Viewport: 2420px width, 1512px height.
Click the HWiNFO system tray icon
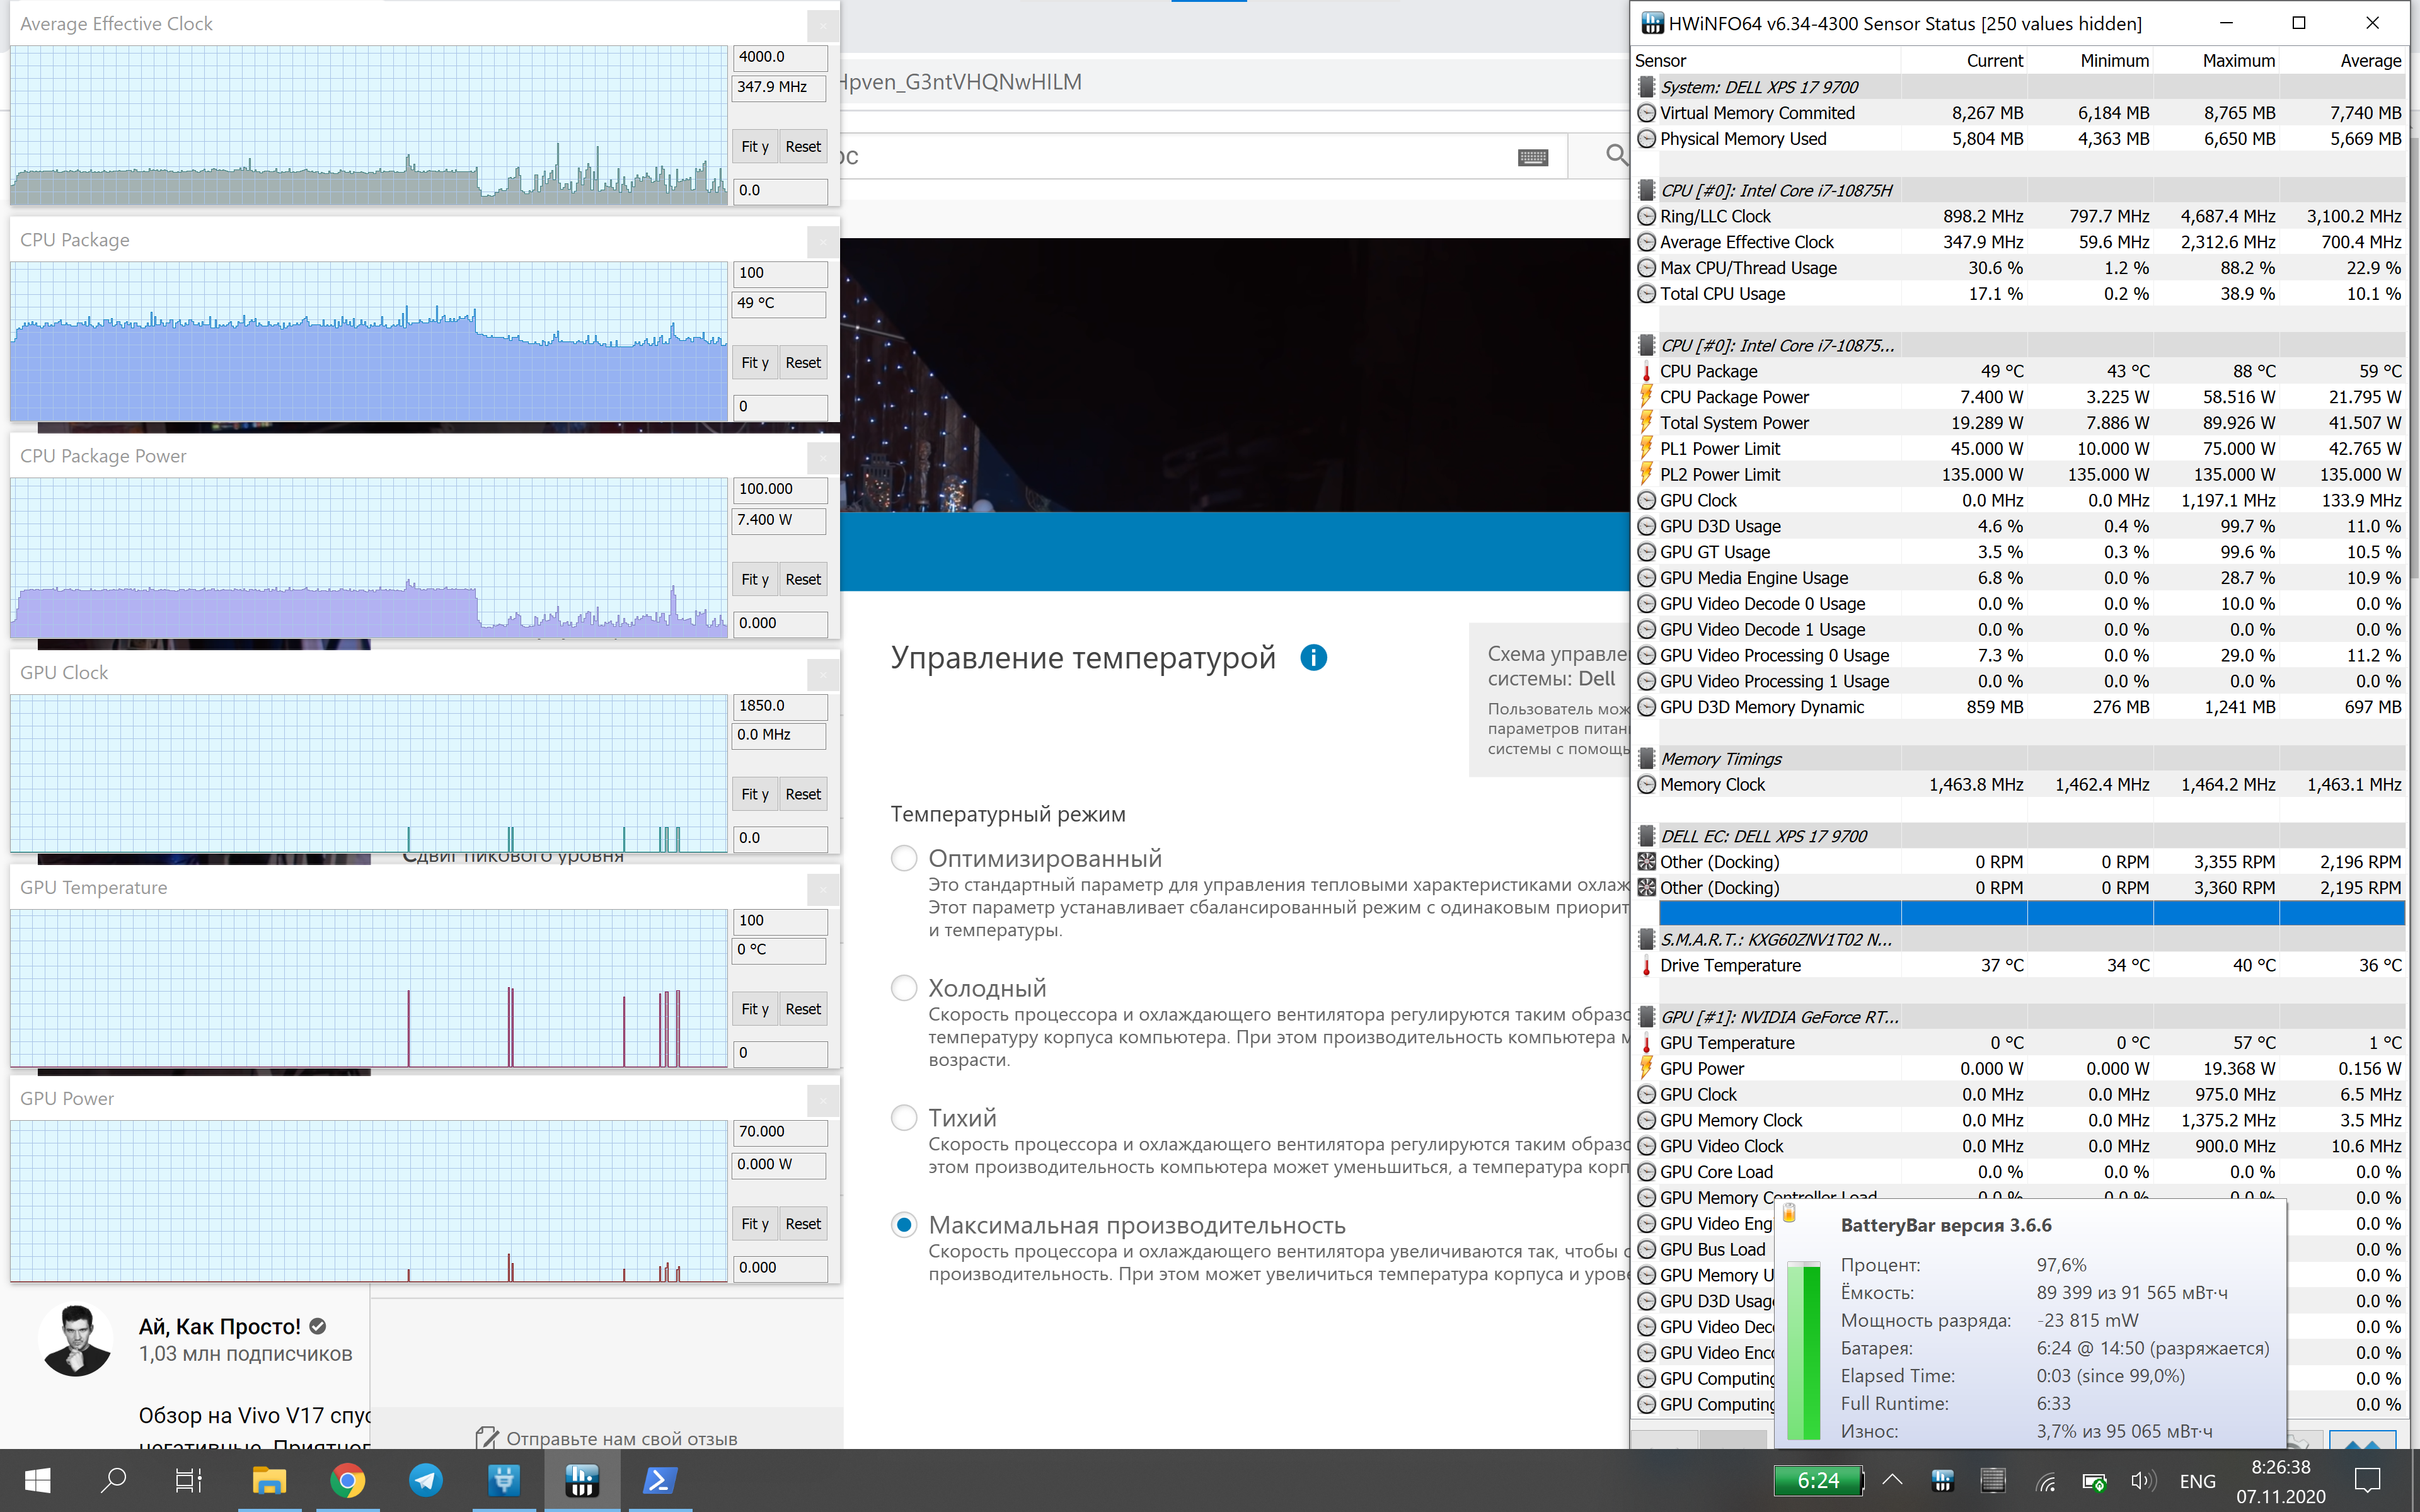[1942, 1480]
